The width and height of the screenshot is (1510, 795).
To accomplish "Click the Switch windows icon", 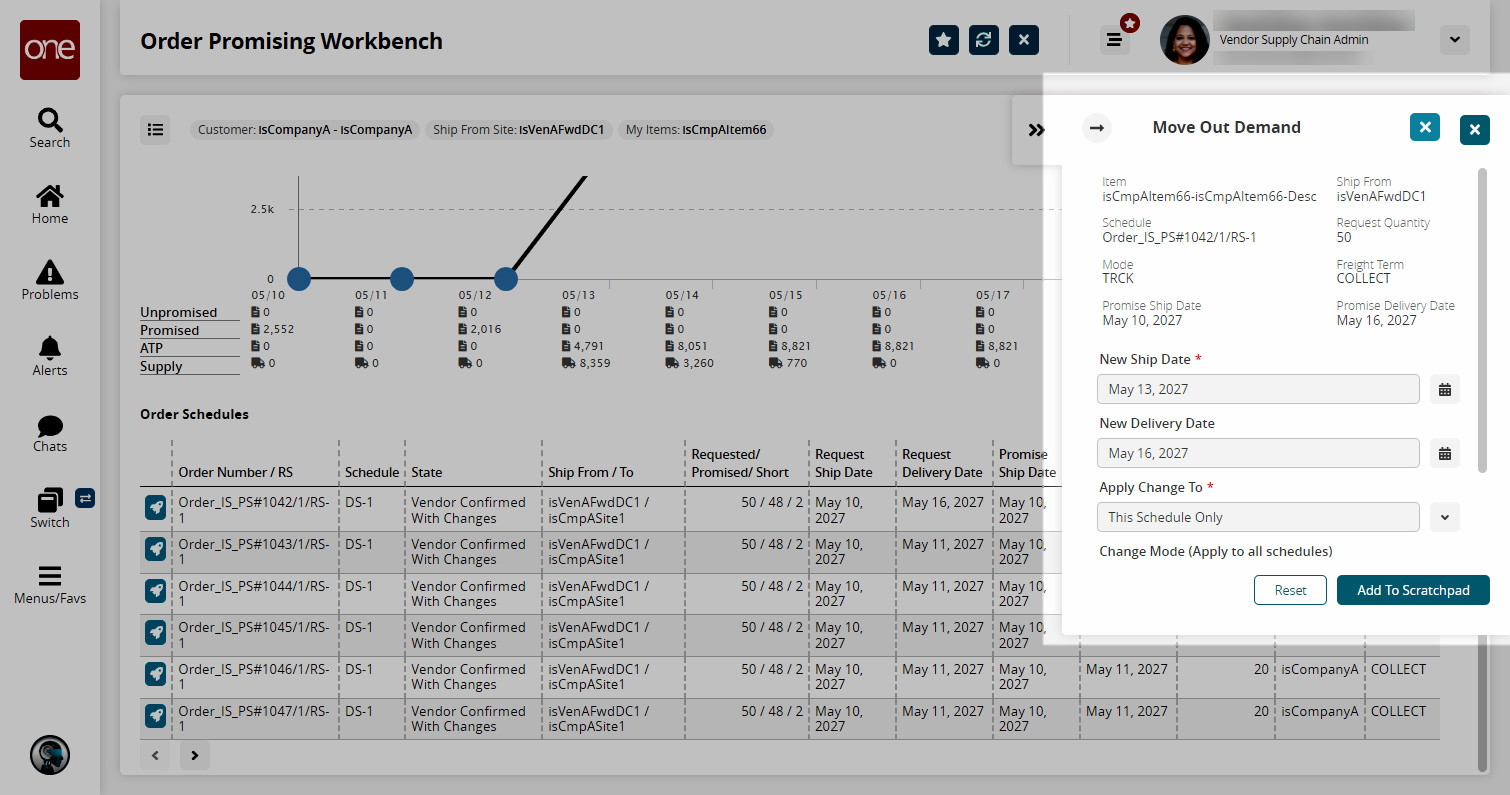I will click(x=50, y=500).
